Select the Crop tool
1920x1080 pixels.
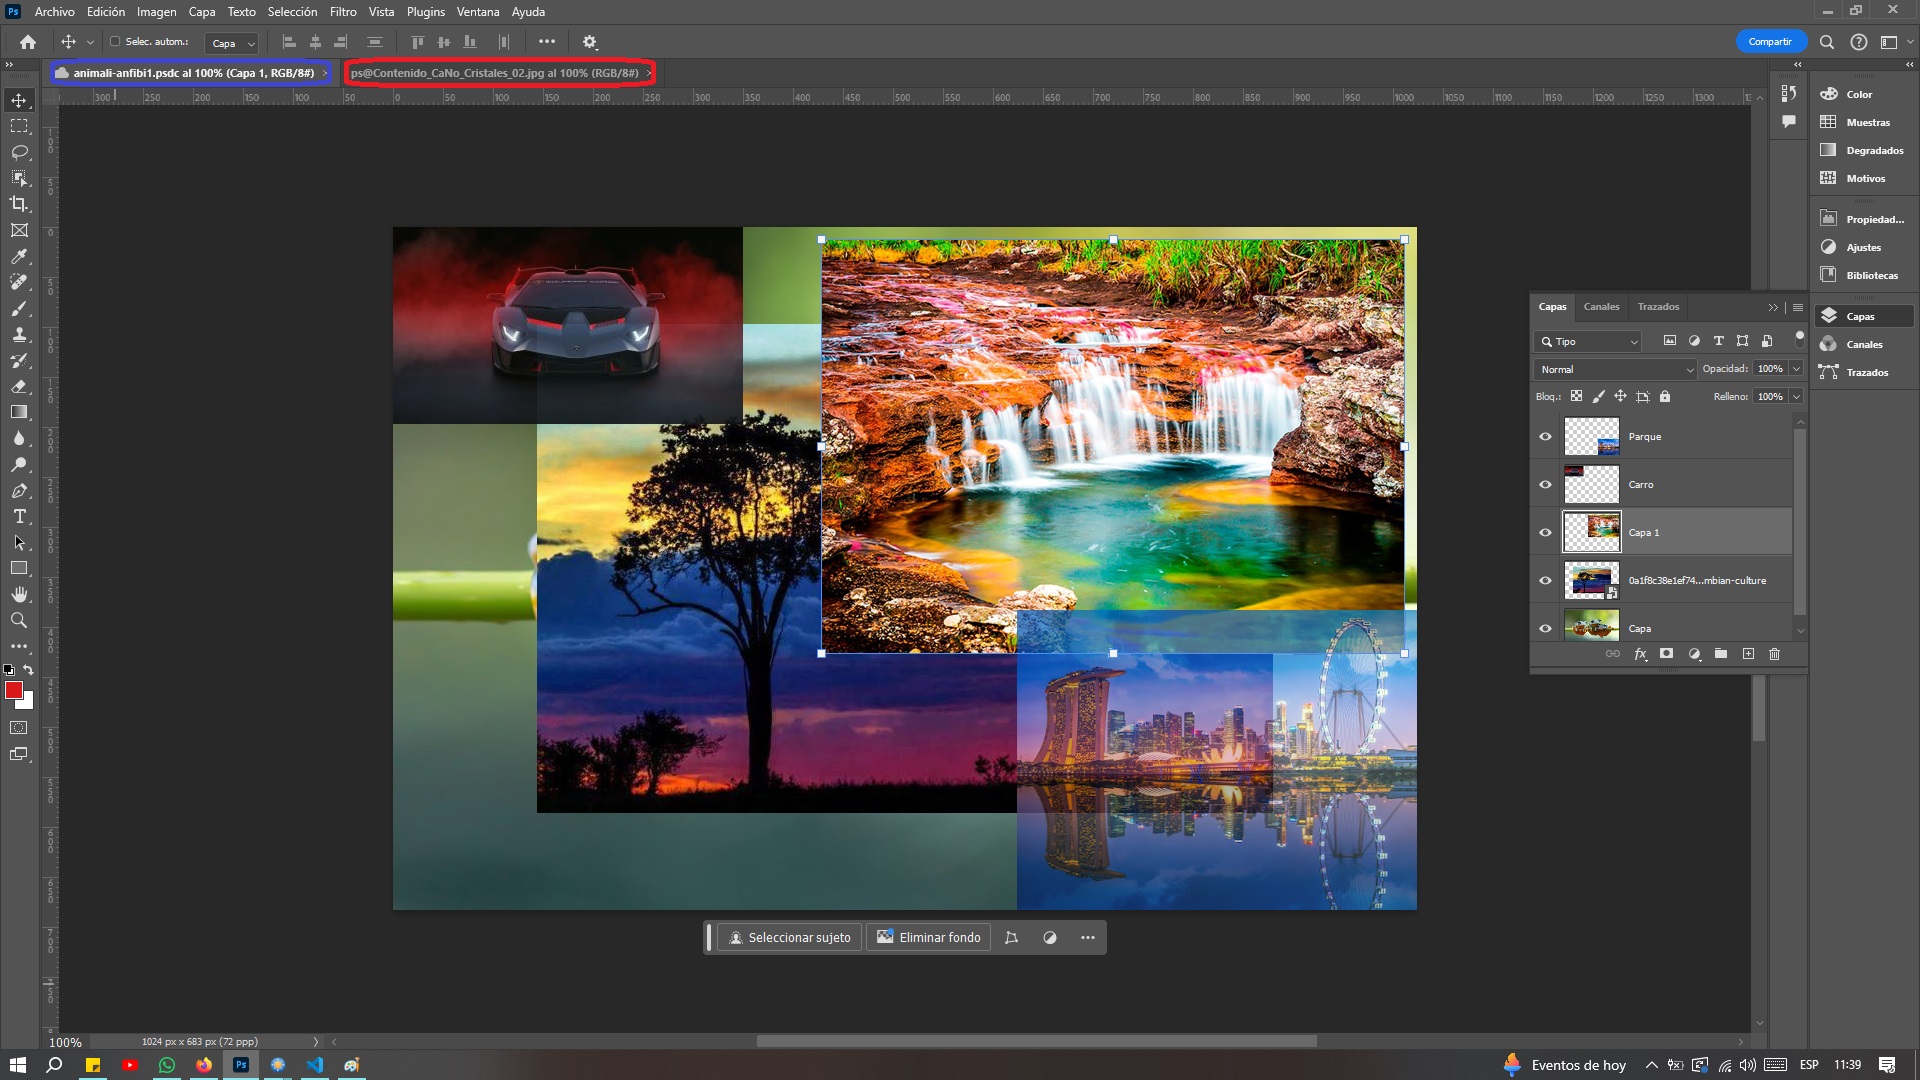(19, 204)
